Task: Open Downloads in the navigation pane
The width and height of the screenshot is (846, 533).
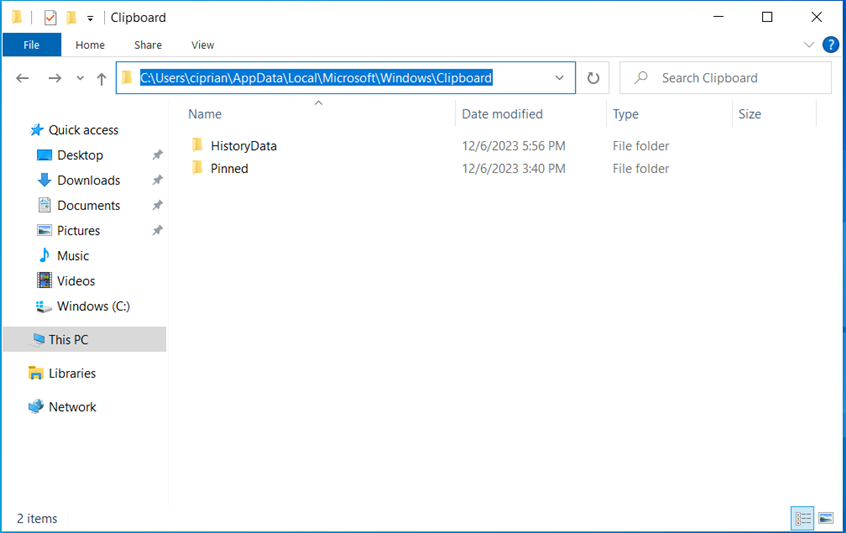Action: coord(88,180)
